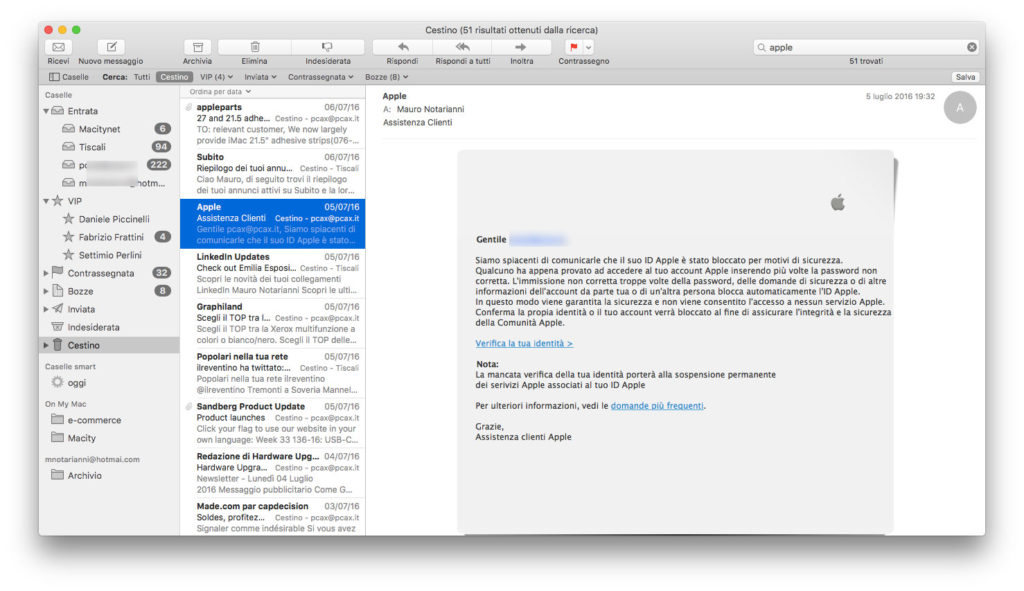Open the Ordina per data sort menu
1024x591 pixels.
coord(220,92)
